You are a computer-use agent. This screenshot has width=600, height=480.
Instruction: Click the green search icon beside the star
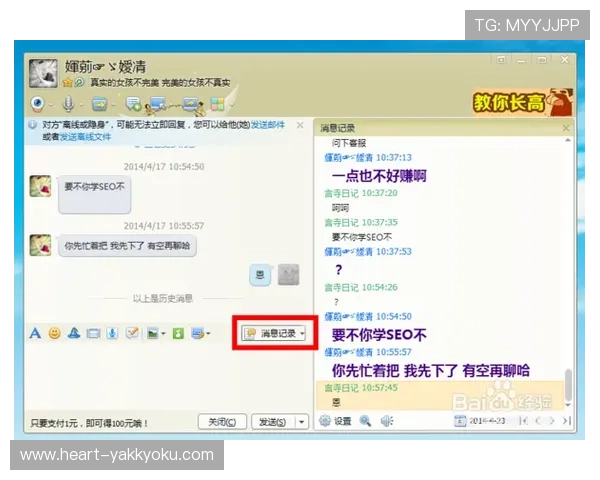click(79, 82)
